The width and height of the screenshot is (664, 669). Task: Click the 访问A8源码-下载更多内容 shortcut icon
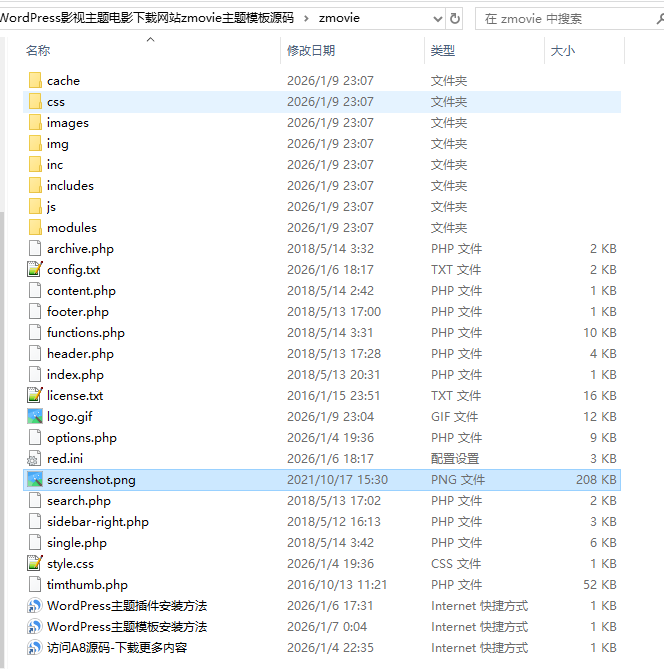coord(35,647)
